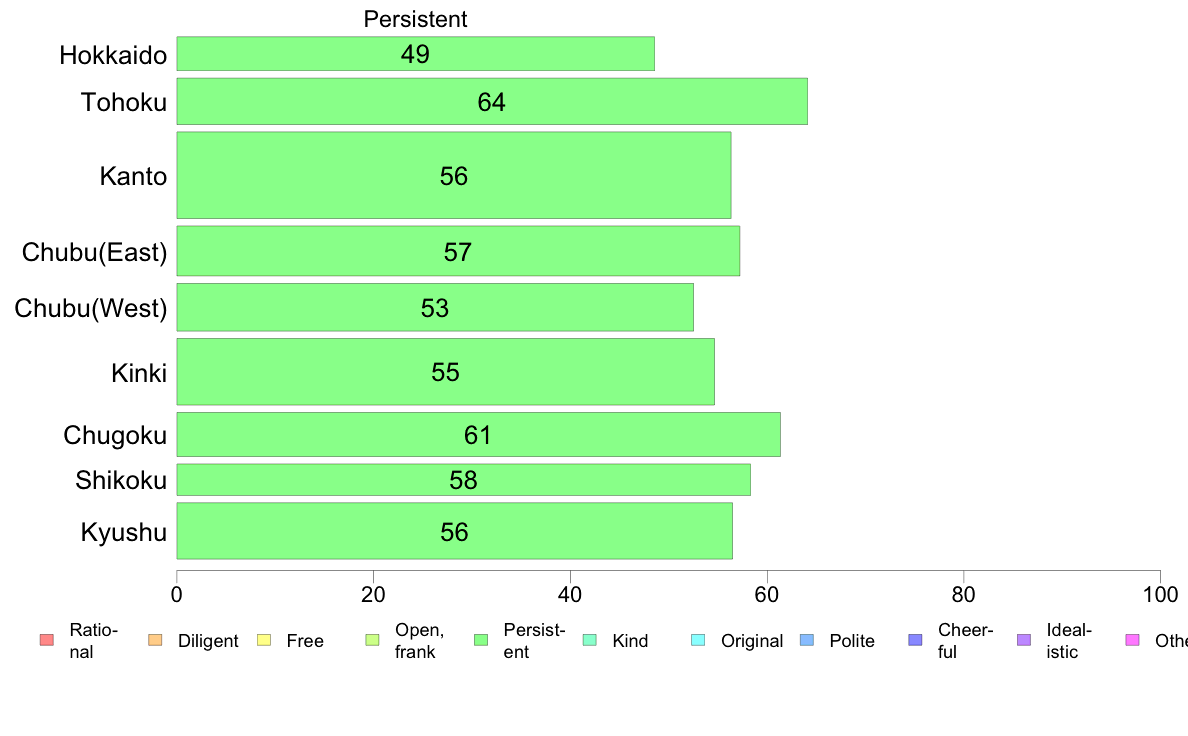This screenshot has width=1188, height=736.
Task: Click the yellow Free legend swatch
Action: click(264, 640)
